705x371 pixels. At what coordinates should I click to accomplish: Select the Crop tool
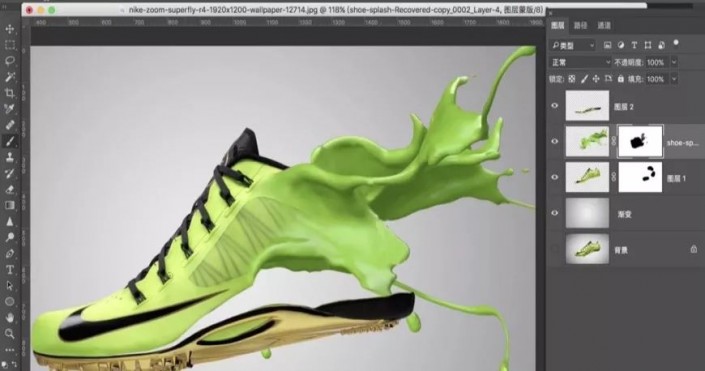point(9,93)
